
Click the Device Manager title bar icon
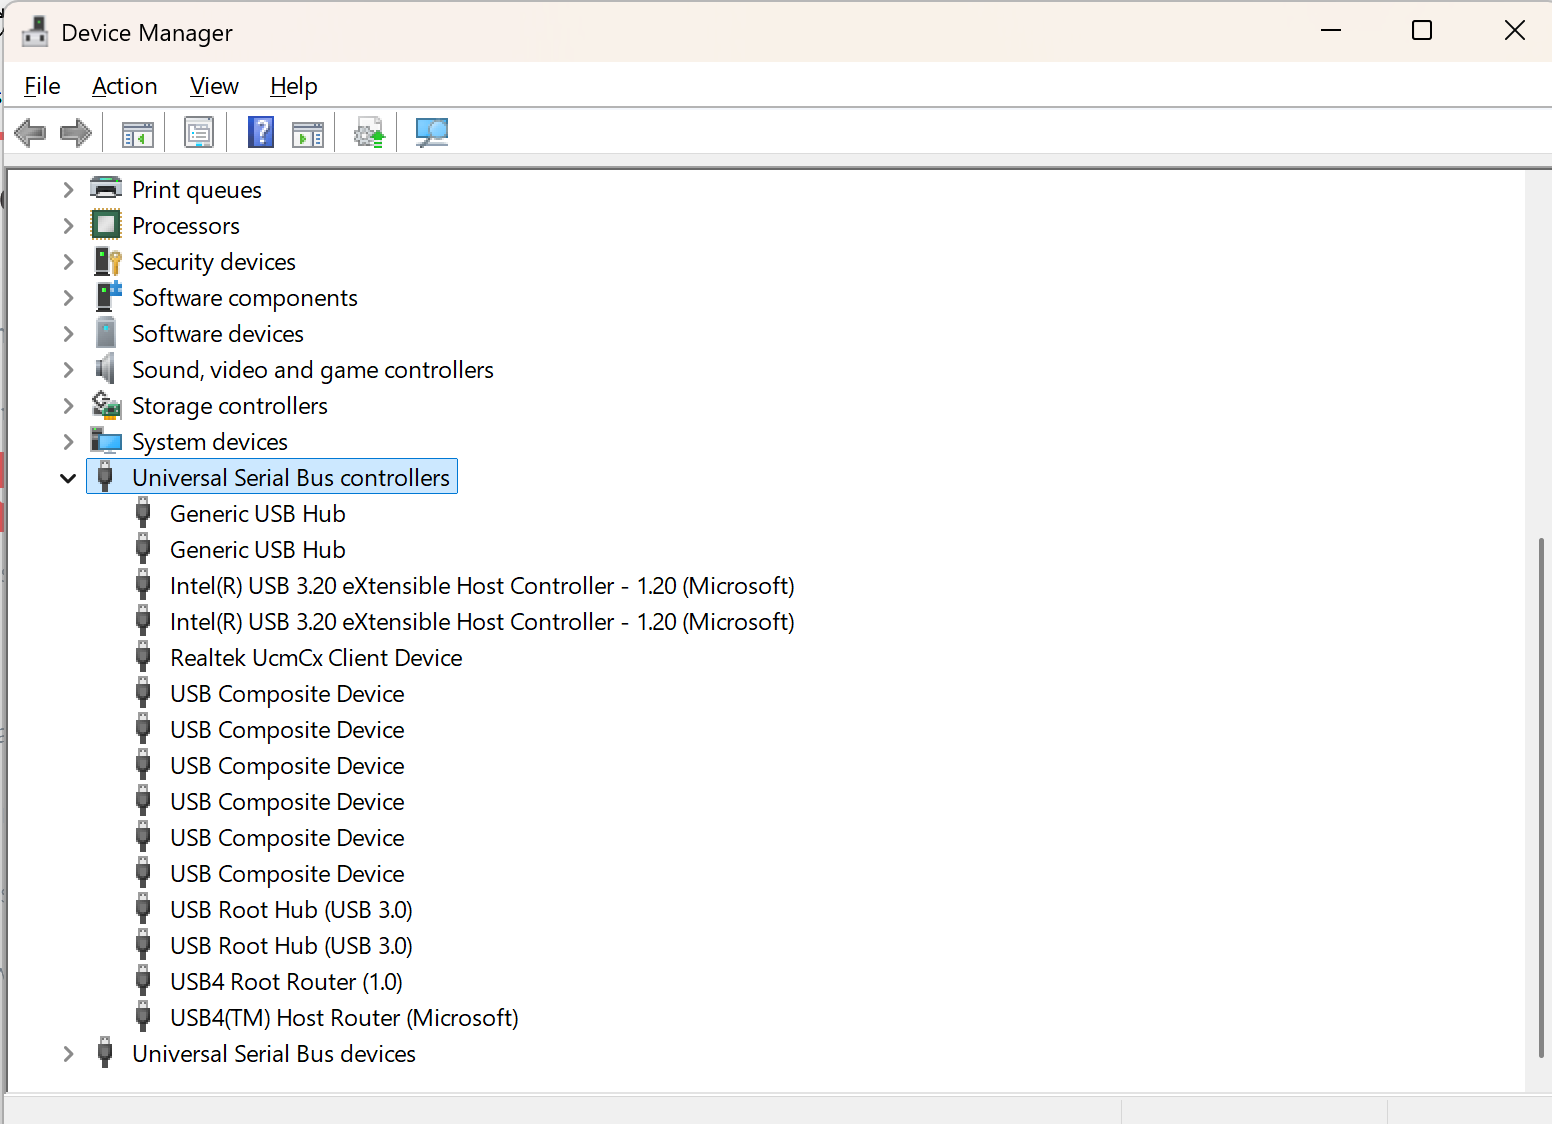click(35, 32)
